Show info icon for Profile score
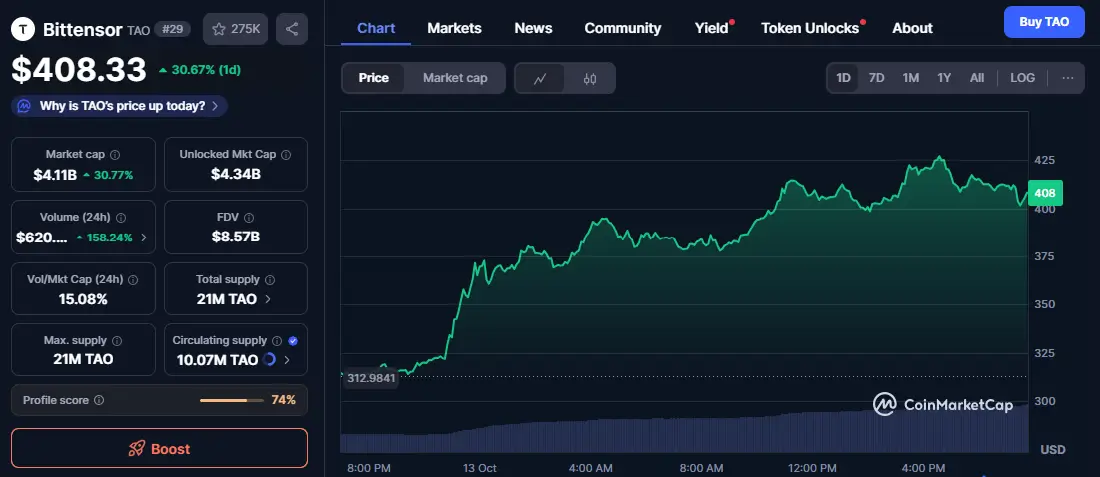Image resolution: width=1100 pixels, height=477 pixels. pyautogui.click(x=99, y=401)
